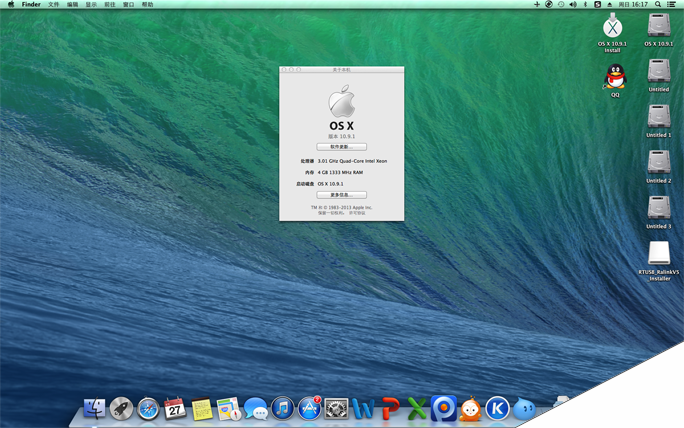Image resolution: width=684 pixels, height=428 pixels.
Task: Open Time Machine menu bar icon
Action: 561,4
